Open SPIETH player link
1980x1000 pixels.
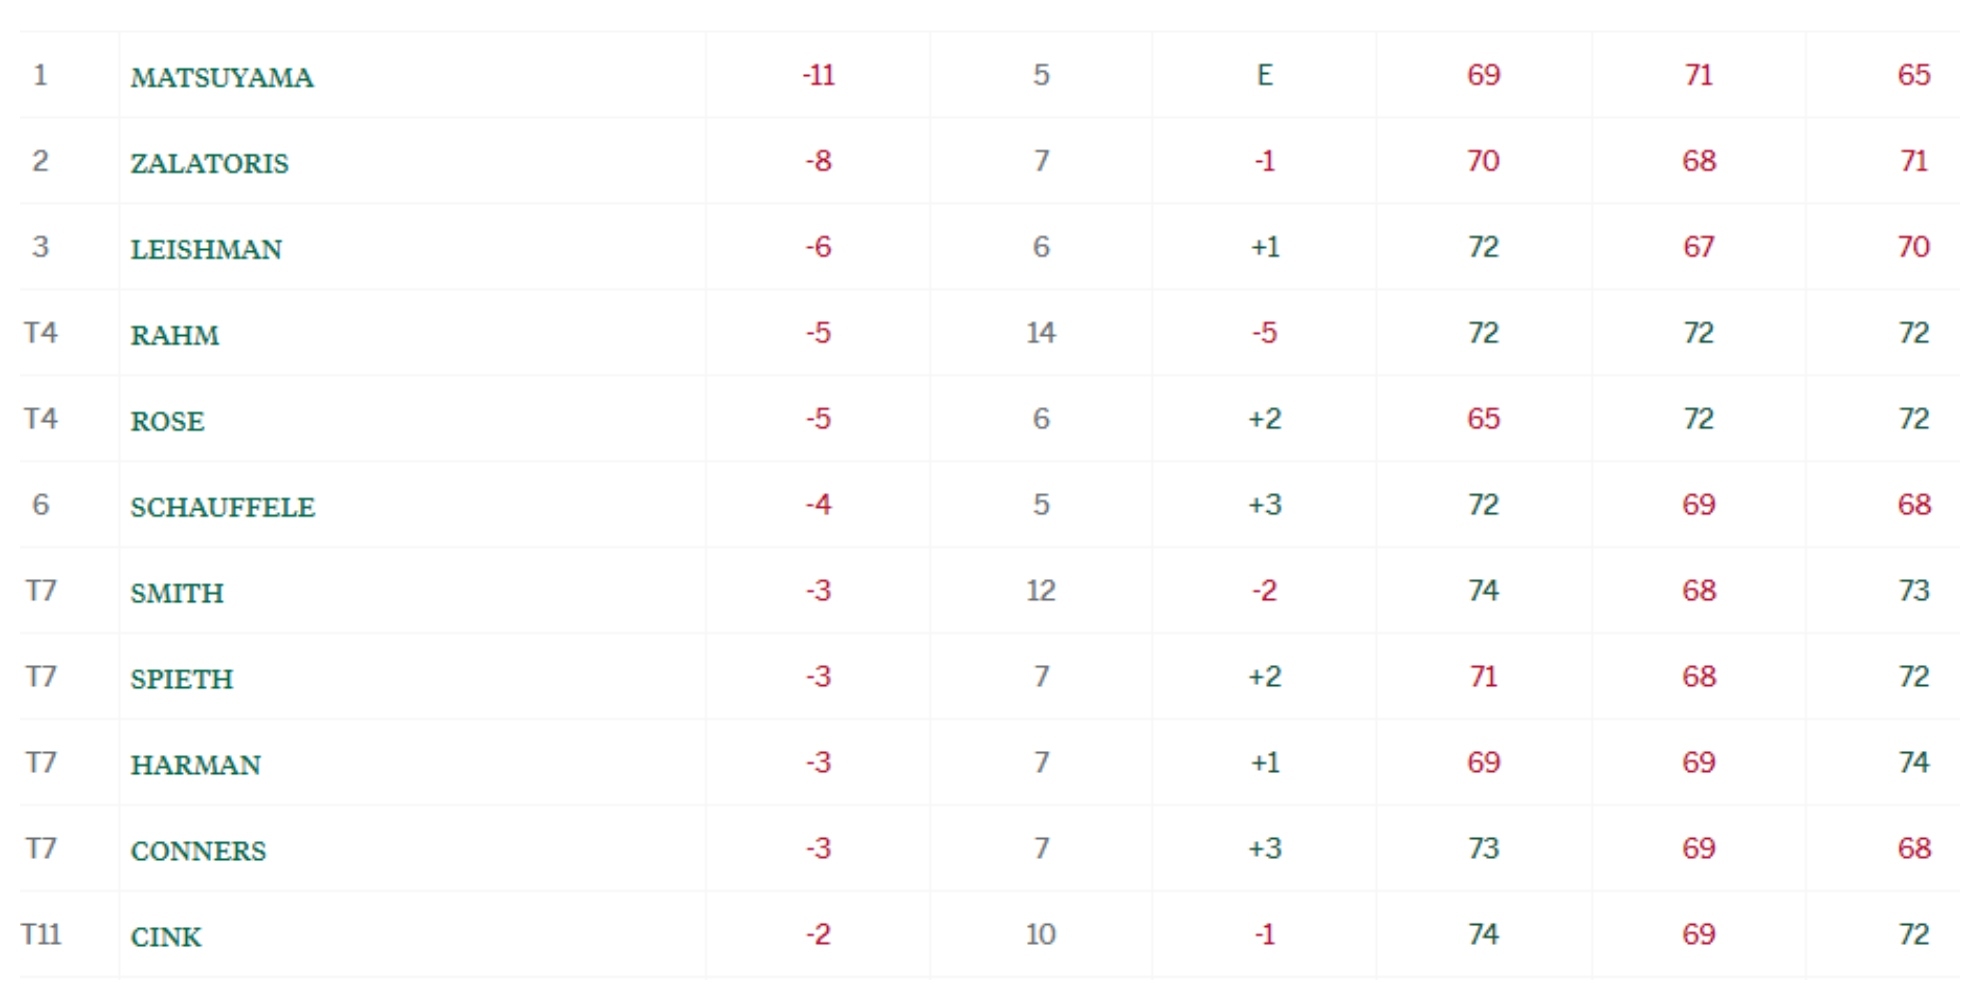(181, 679)
